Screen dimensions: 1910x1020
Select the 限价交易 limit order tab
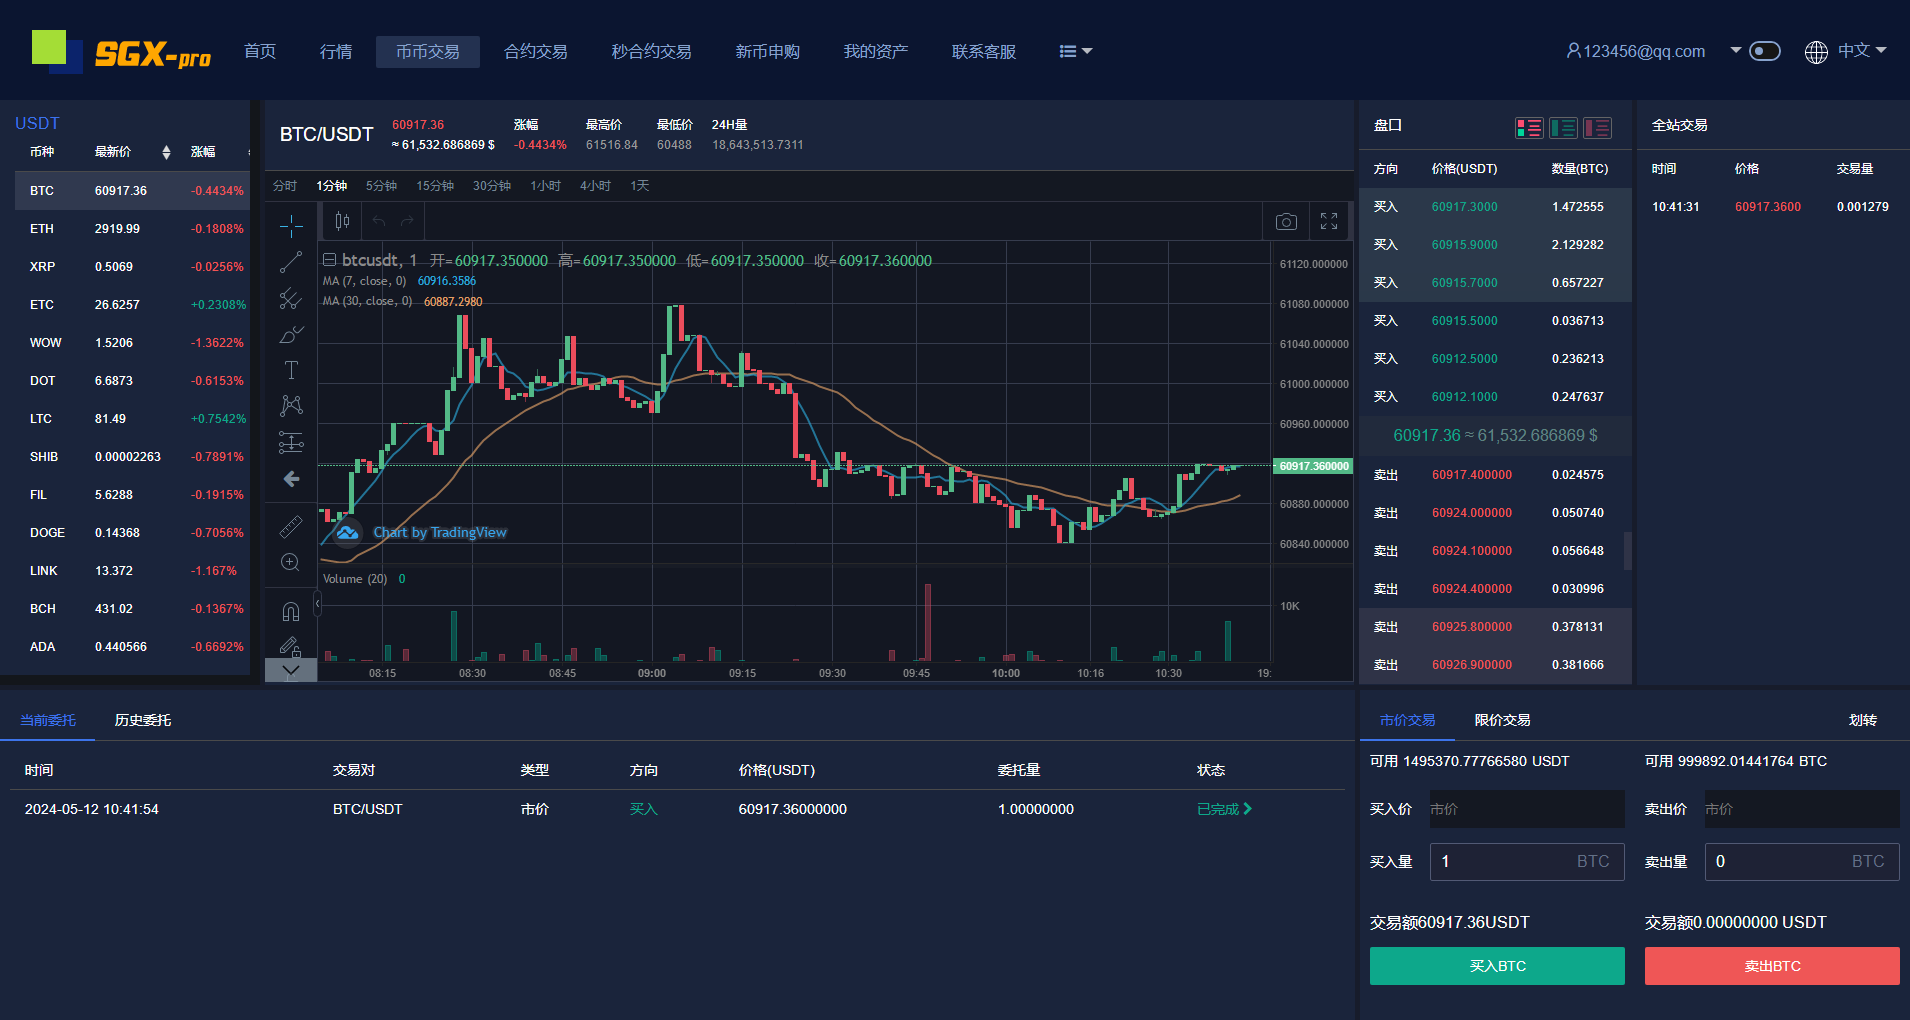point(1502,720)
